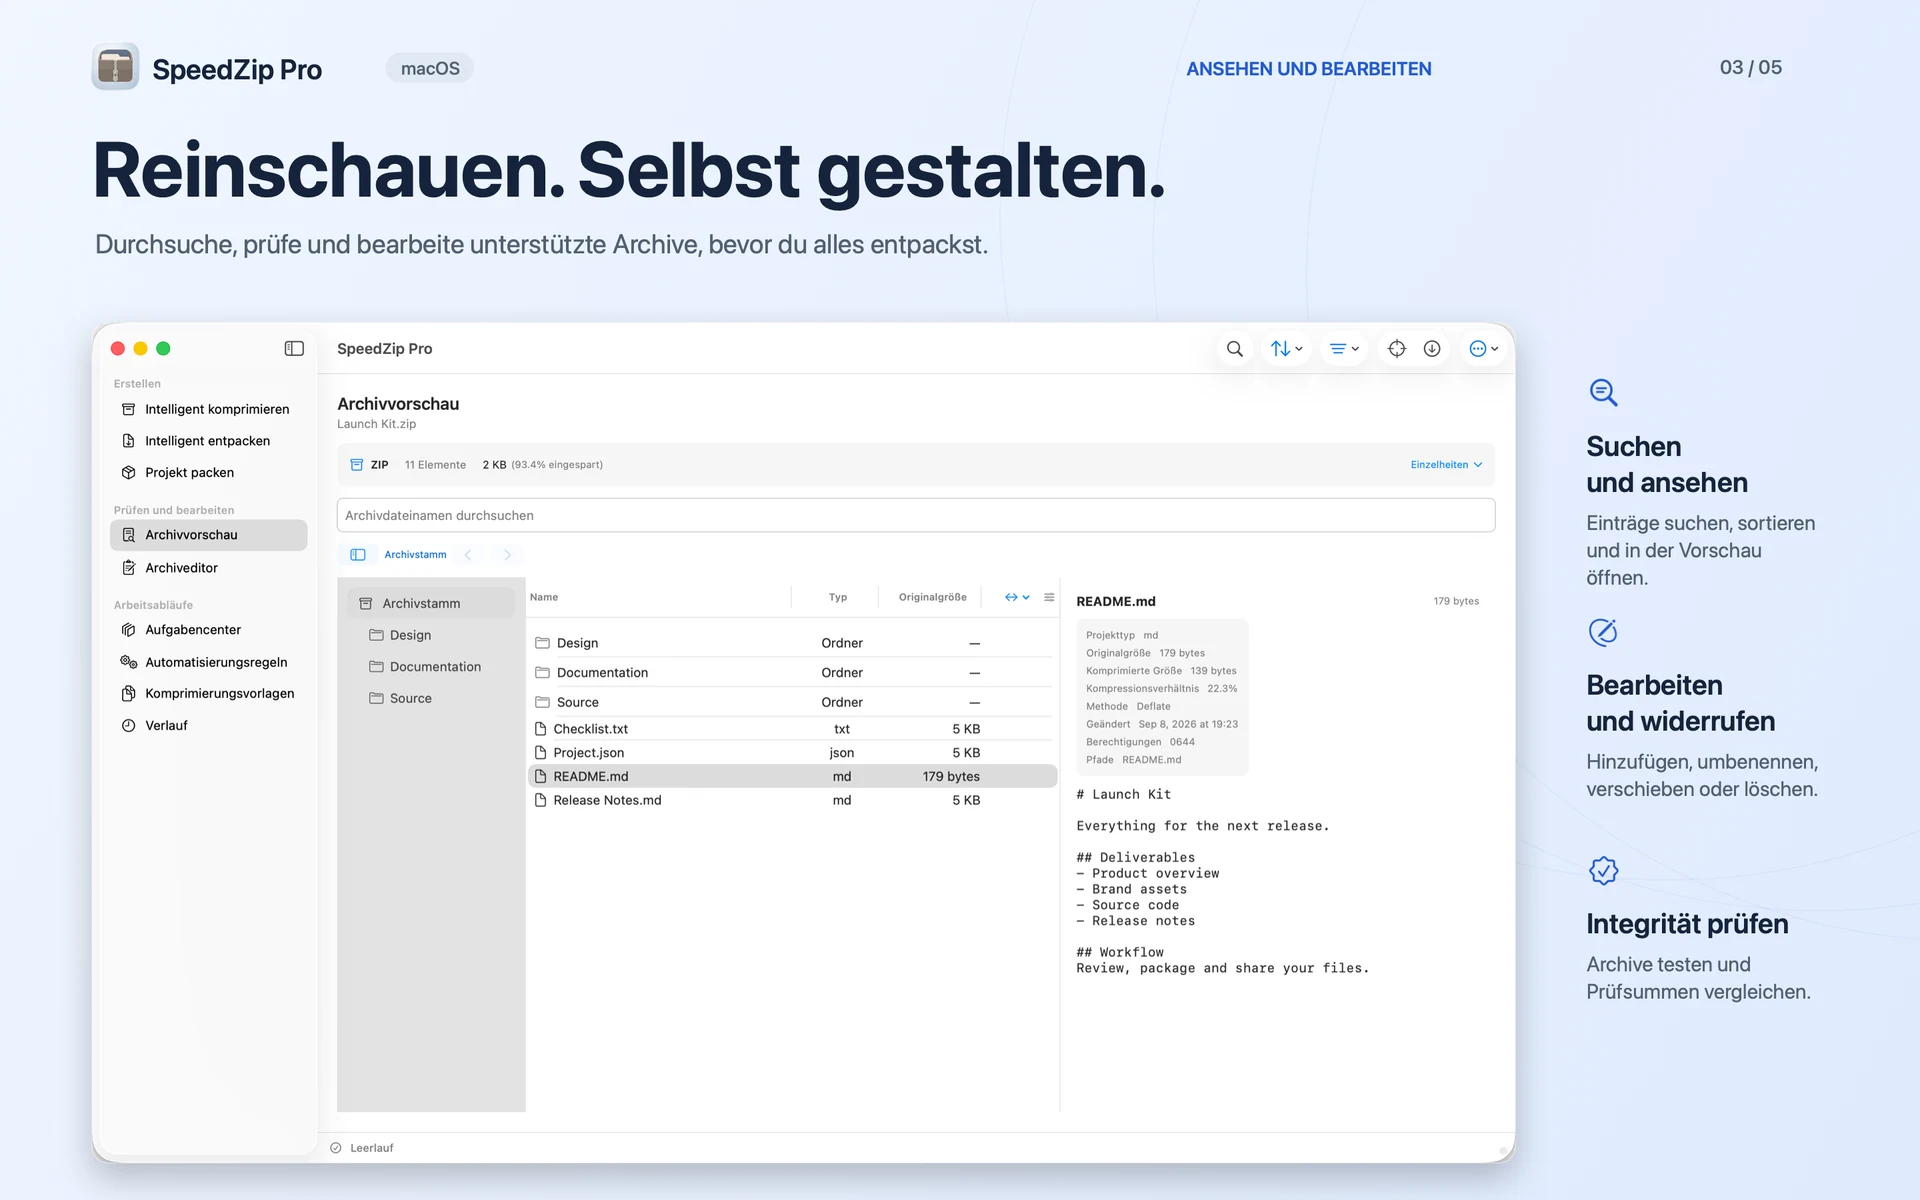
Task: Open Intelligent komprimieren in sidebar
Action: pyautogui.click(x=208, y=409)
